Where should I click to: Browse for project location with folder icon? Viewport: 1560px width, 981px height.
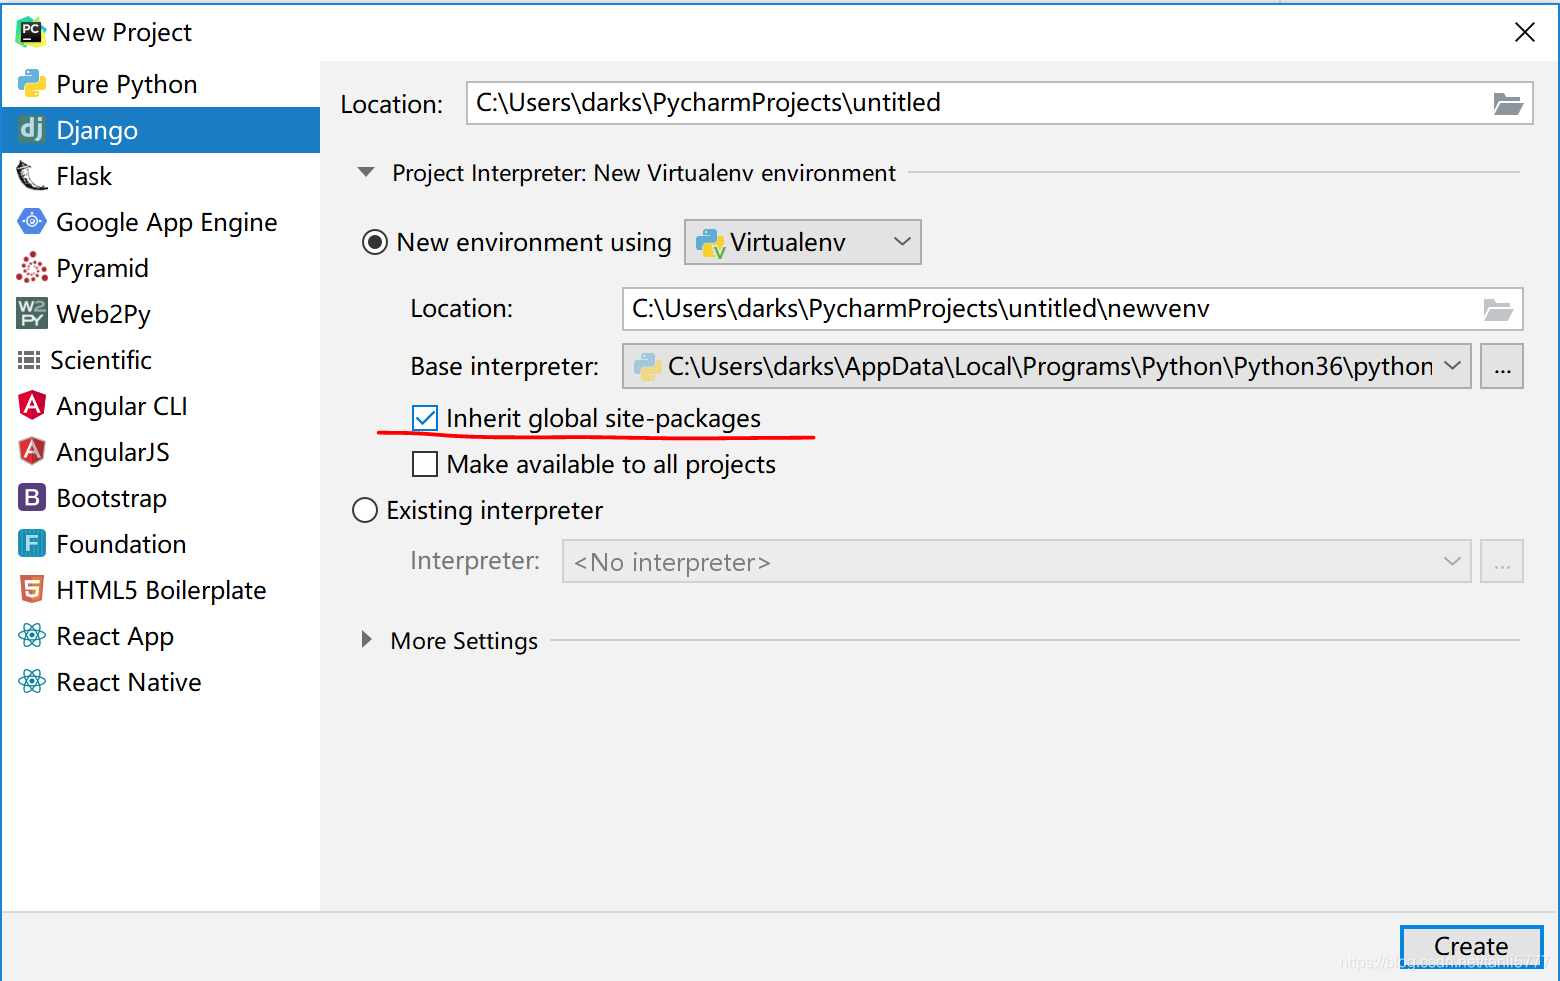tap(1507, 103)
